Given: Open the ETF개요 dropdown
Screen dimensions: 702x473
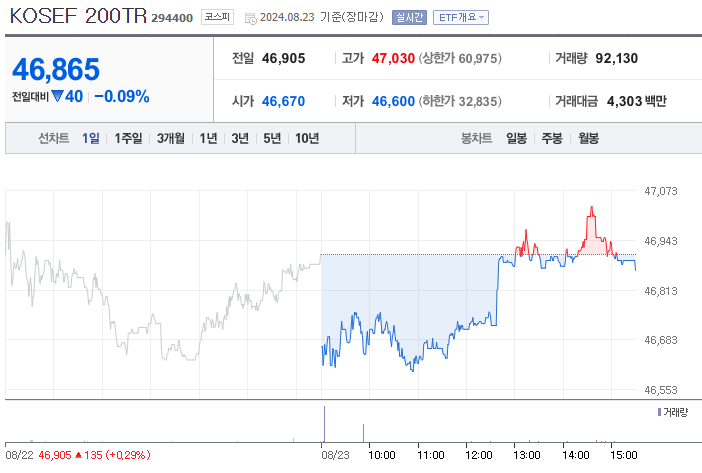Looking at the screenshot, I should (461, 17).
